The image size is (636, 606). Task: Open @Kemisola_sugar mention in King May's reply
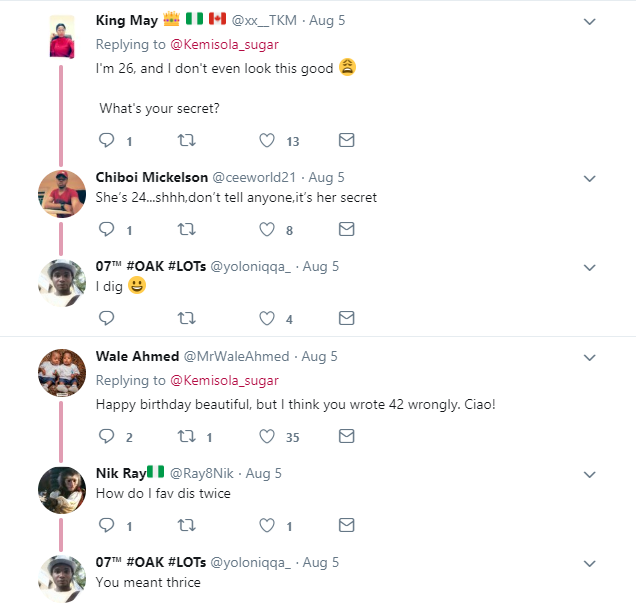point(225,44)
